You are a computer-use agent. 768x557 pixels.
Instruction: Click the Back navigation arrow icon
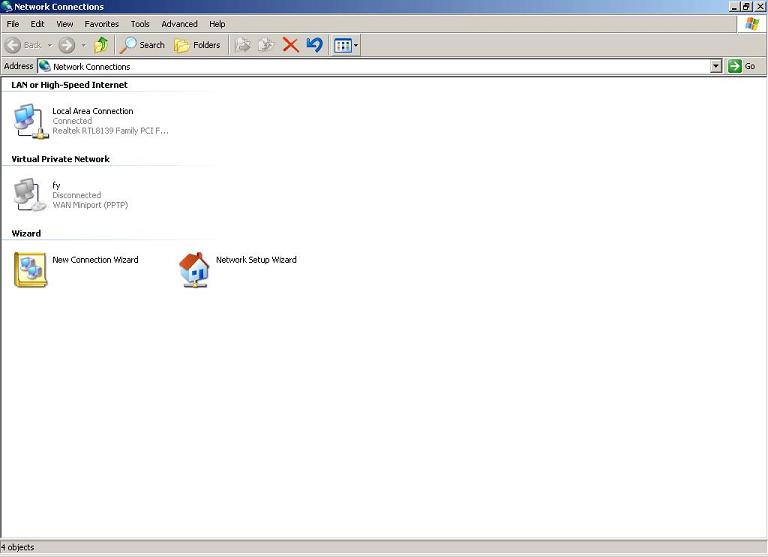tap(13, 45)
